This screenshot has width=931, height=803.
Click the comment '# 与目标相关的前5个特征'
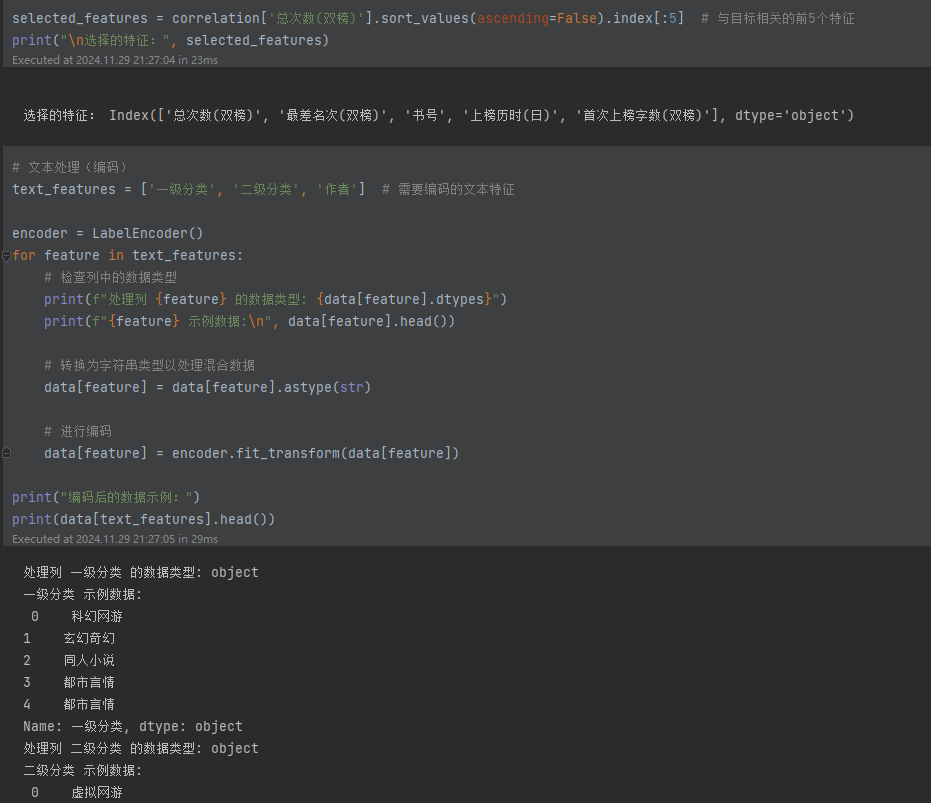[x=778, y=18]
